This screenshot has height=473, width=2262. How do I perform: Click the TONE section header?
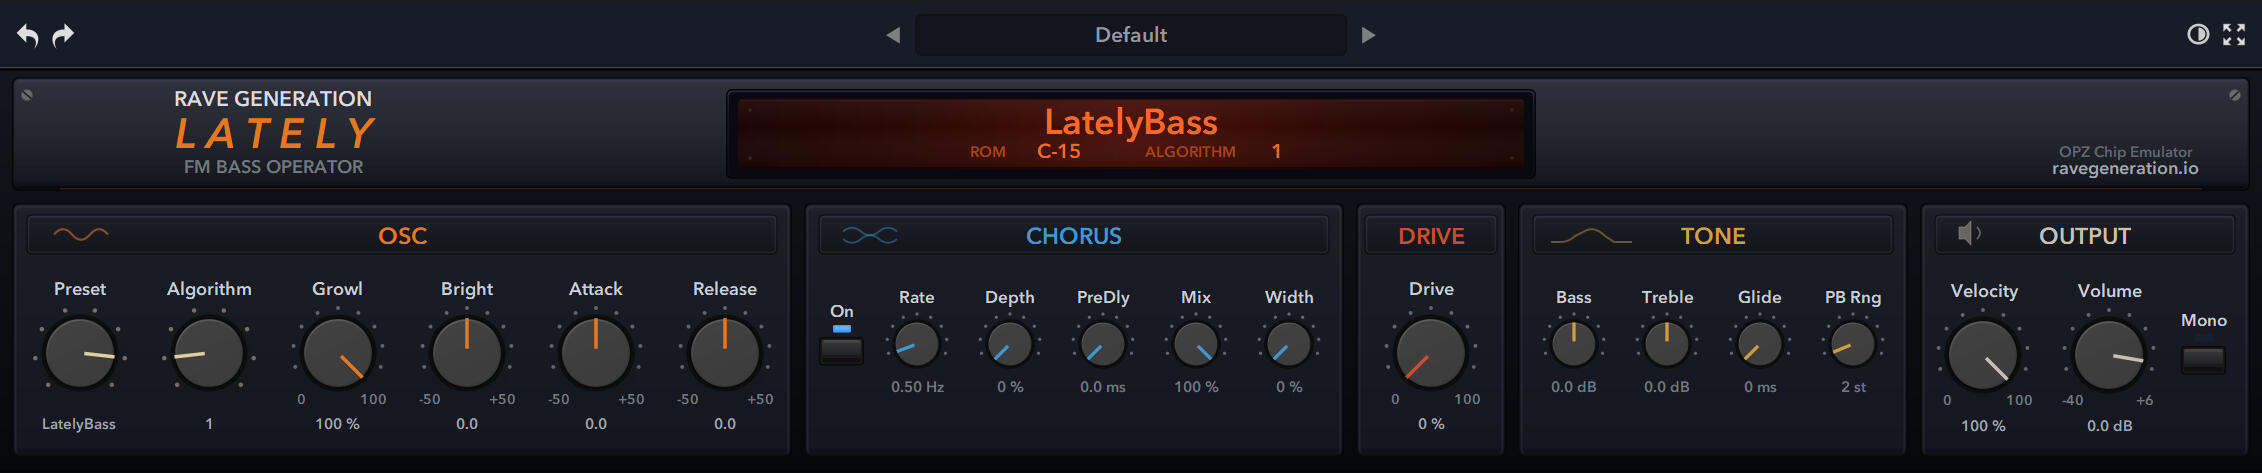pyautogui.click(x=1712, y=236)
